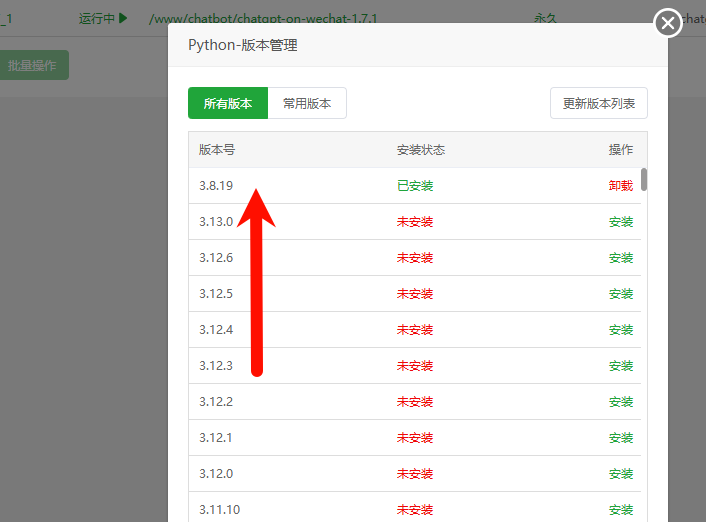
Task: Click 未安装 status for 3.12.6
Action: point(415,258)
